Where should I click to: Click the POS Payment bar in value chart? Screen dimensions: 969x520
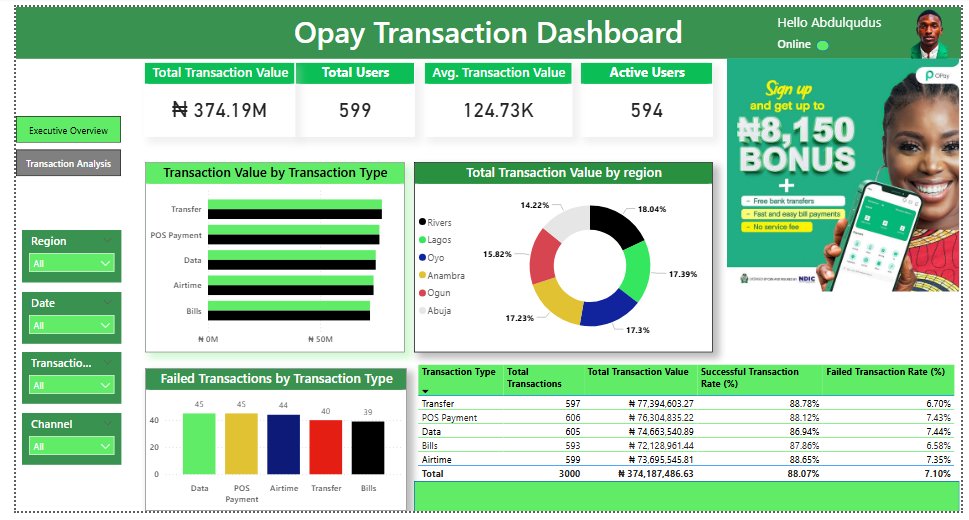click(x=294, y=235)
